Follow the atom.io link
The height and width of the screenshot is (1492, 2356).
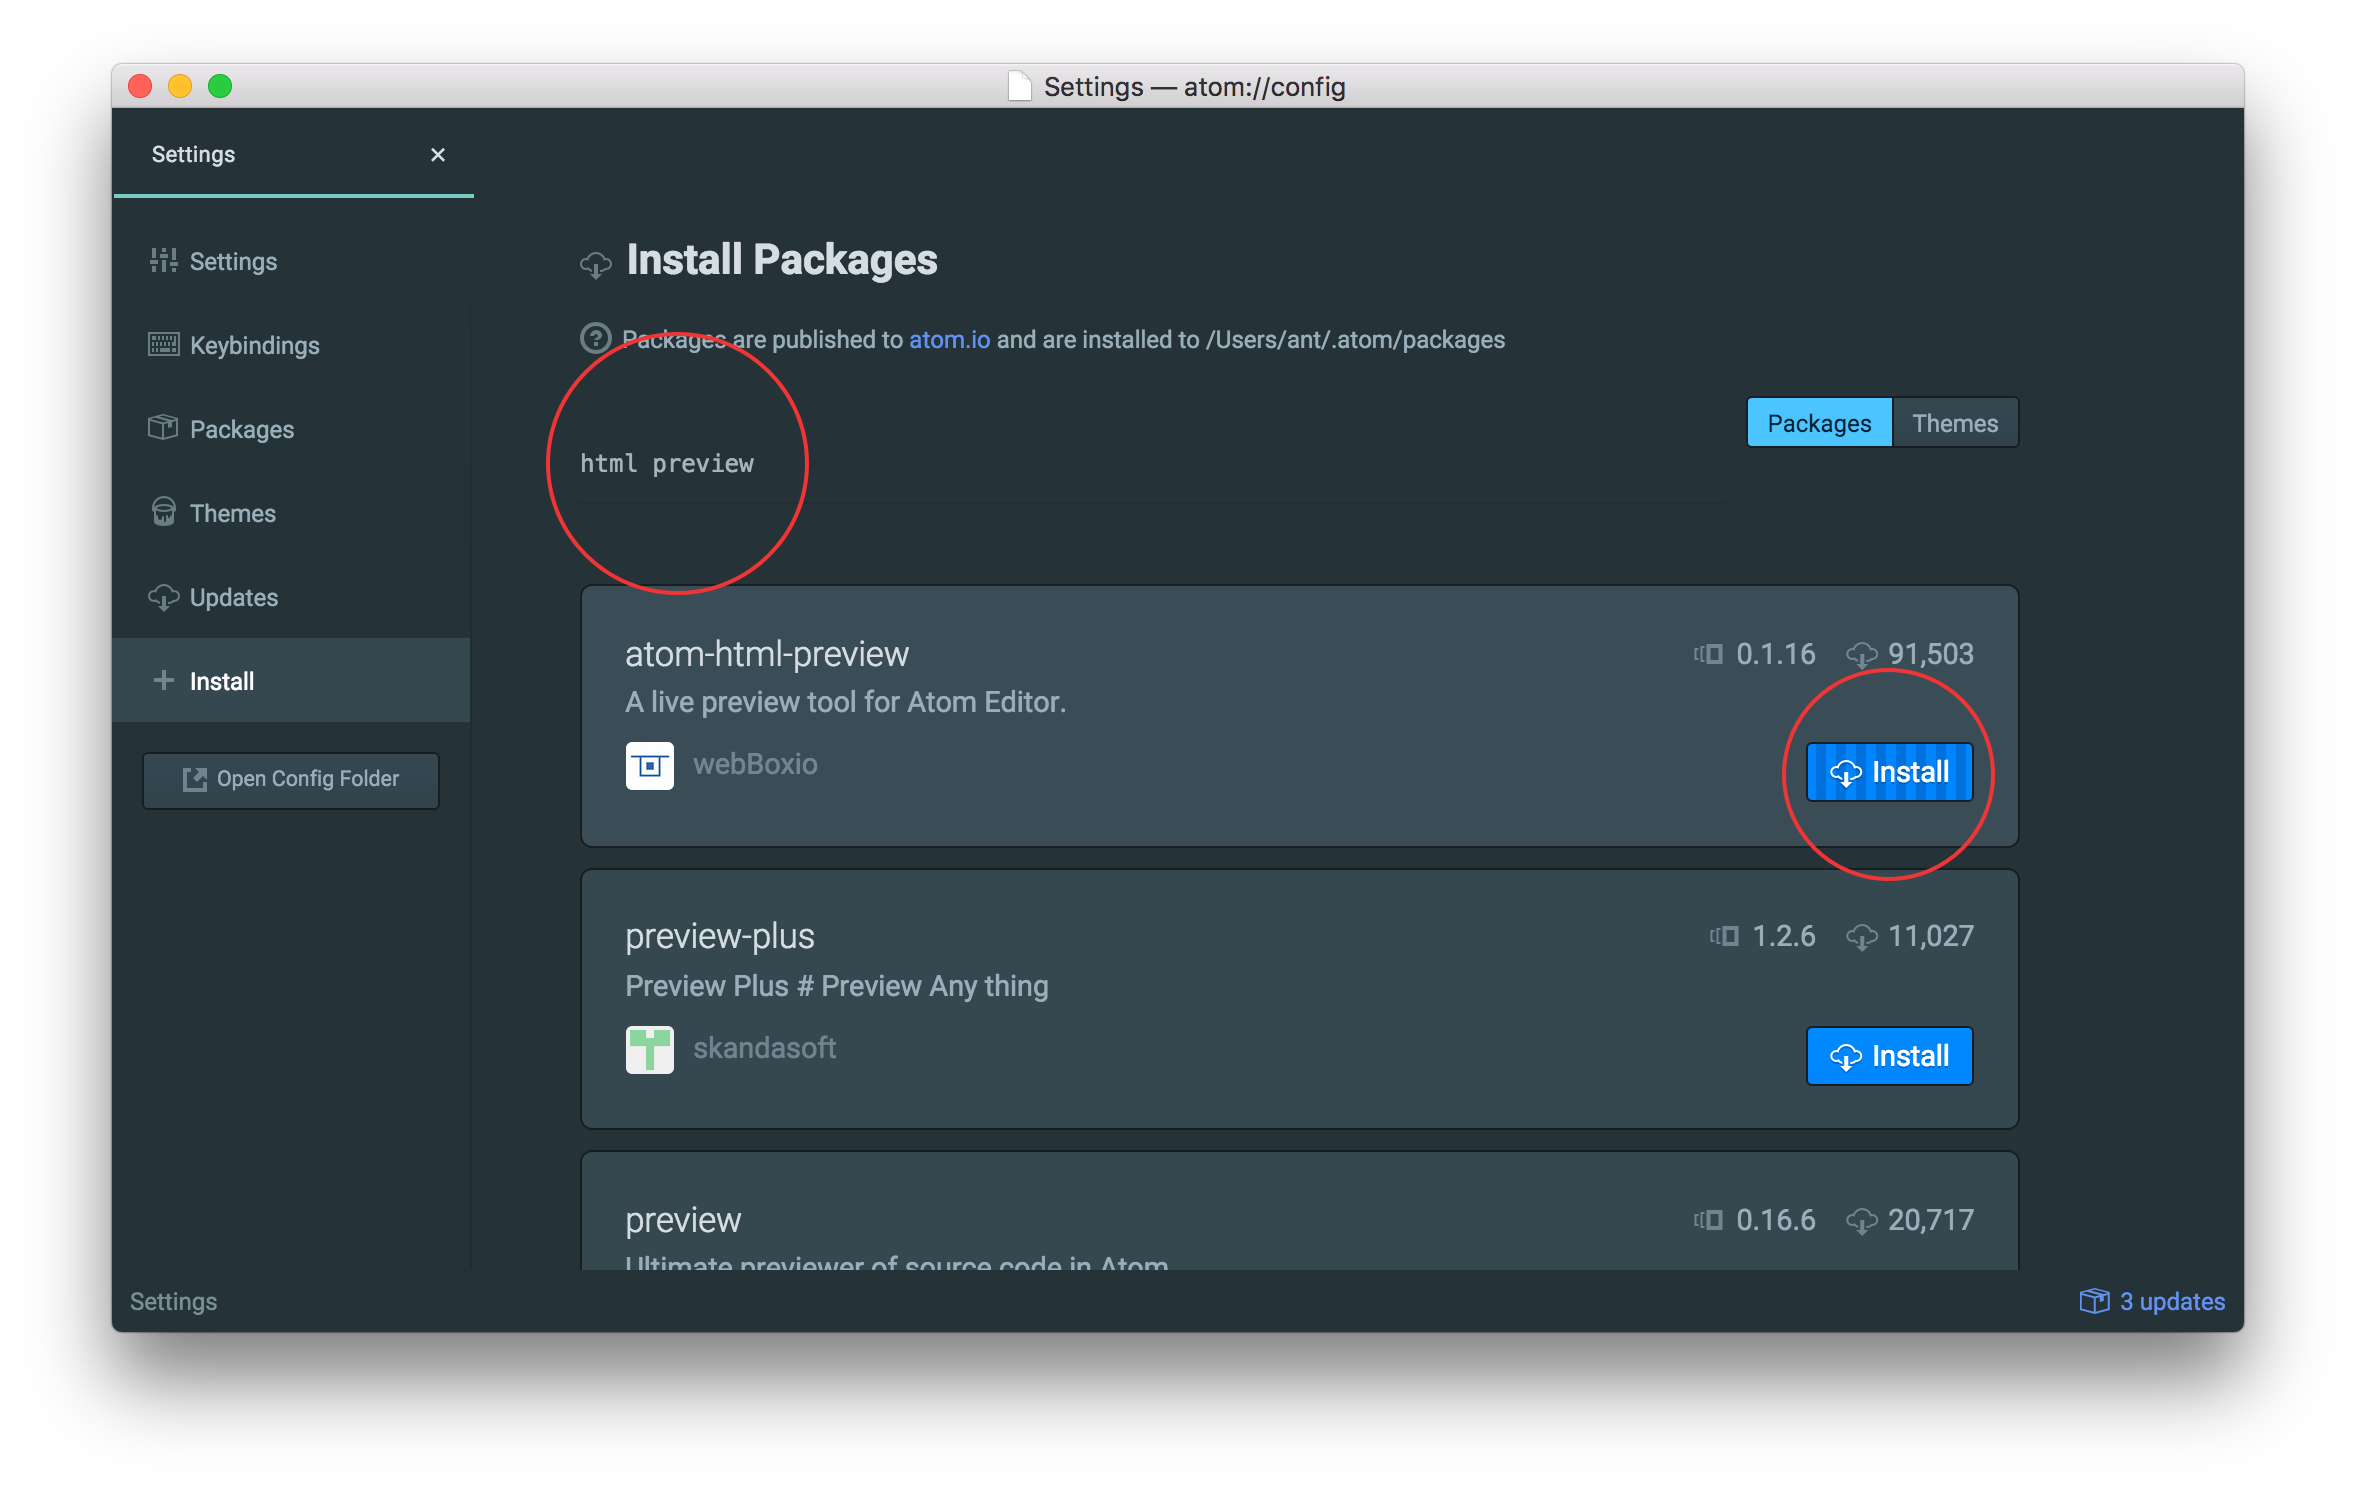pyautogui.click(x=949, y=340)
